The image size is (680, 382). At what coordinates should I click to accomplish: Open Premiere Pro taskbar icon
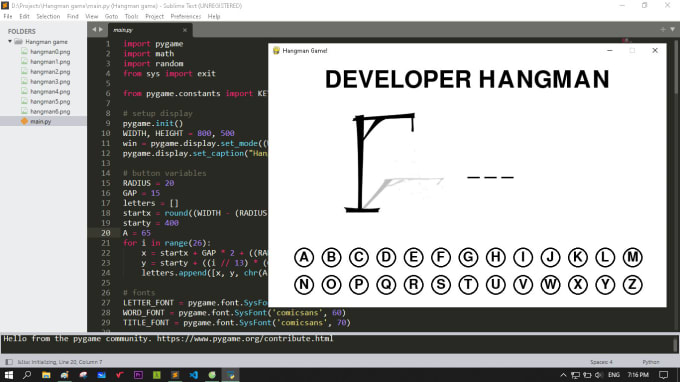tap(138, 375)
